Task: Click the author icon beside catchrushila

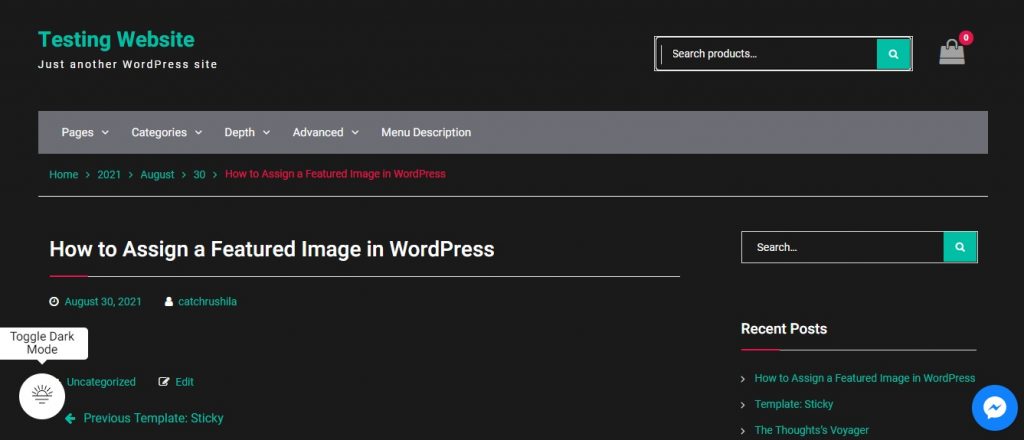Action: [169, 302]
